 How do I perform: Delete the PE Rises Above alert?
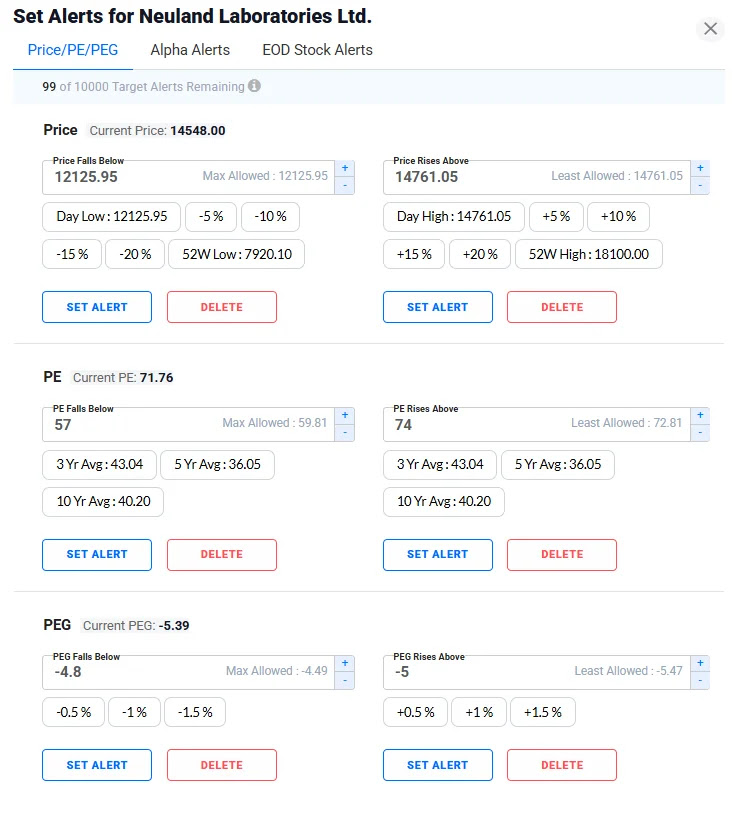(x=562, y=554)
